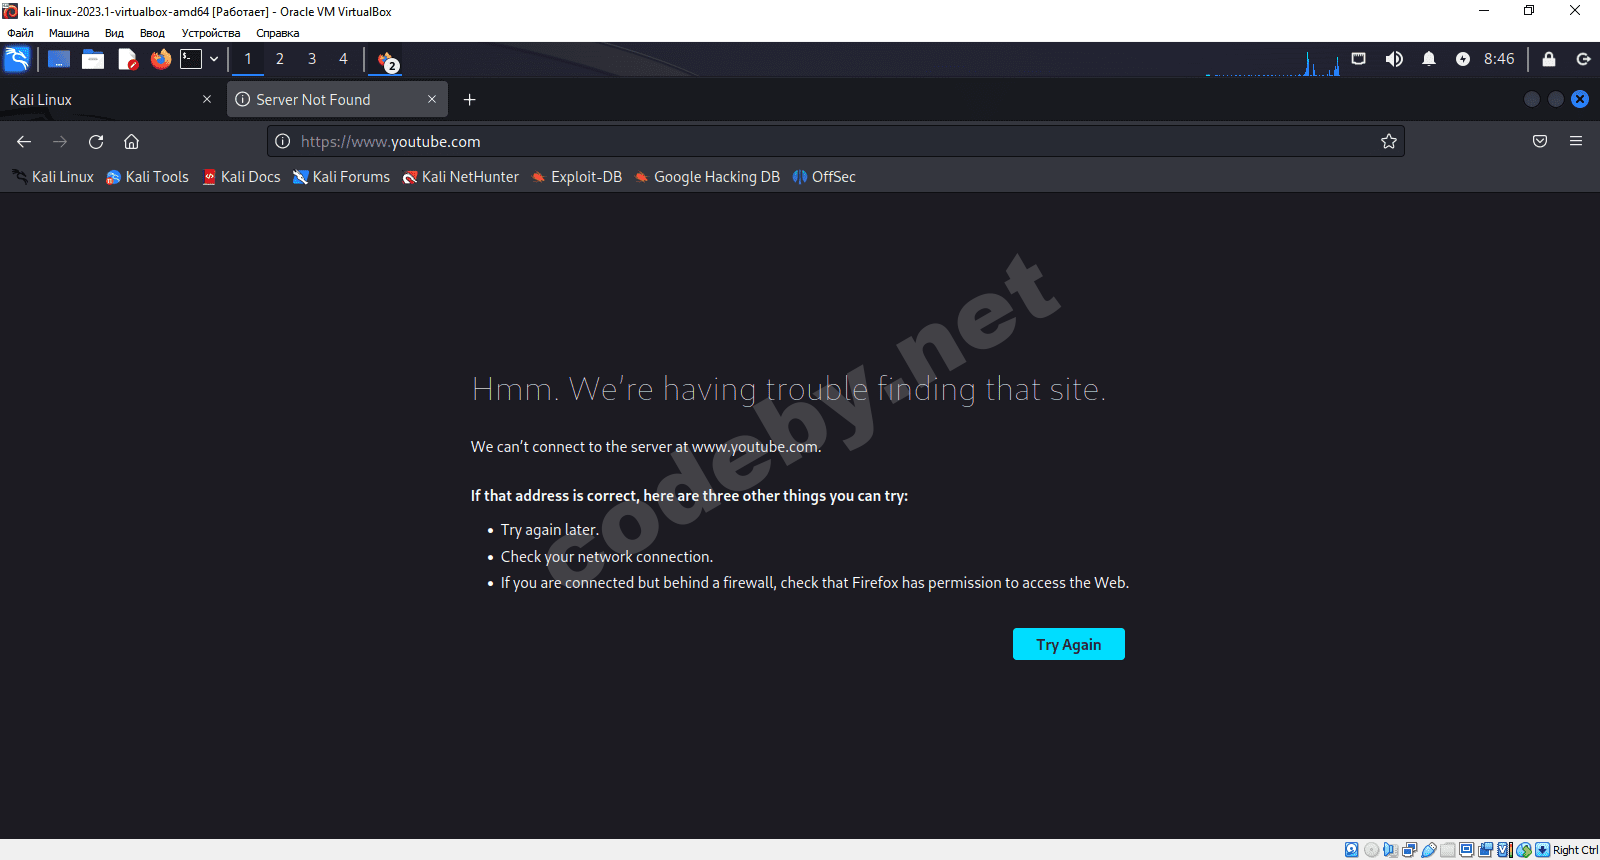The image size is (1600, 860).
Task: Bookmark this page with the star
Action: pyautogui.click(x=1389, y=142)
